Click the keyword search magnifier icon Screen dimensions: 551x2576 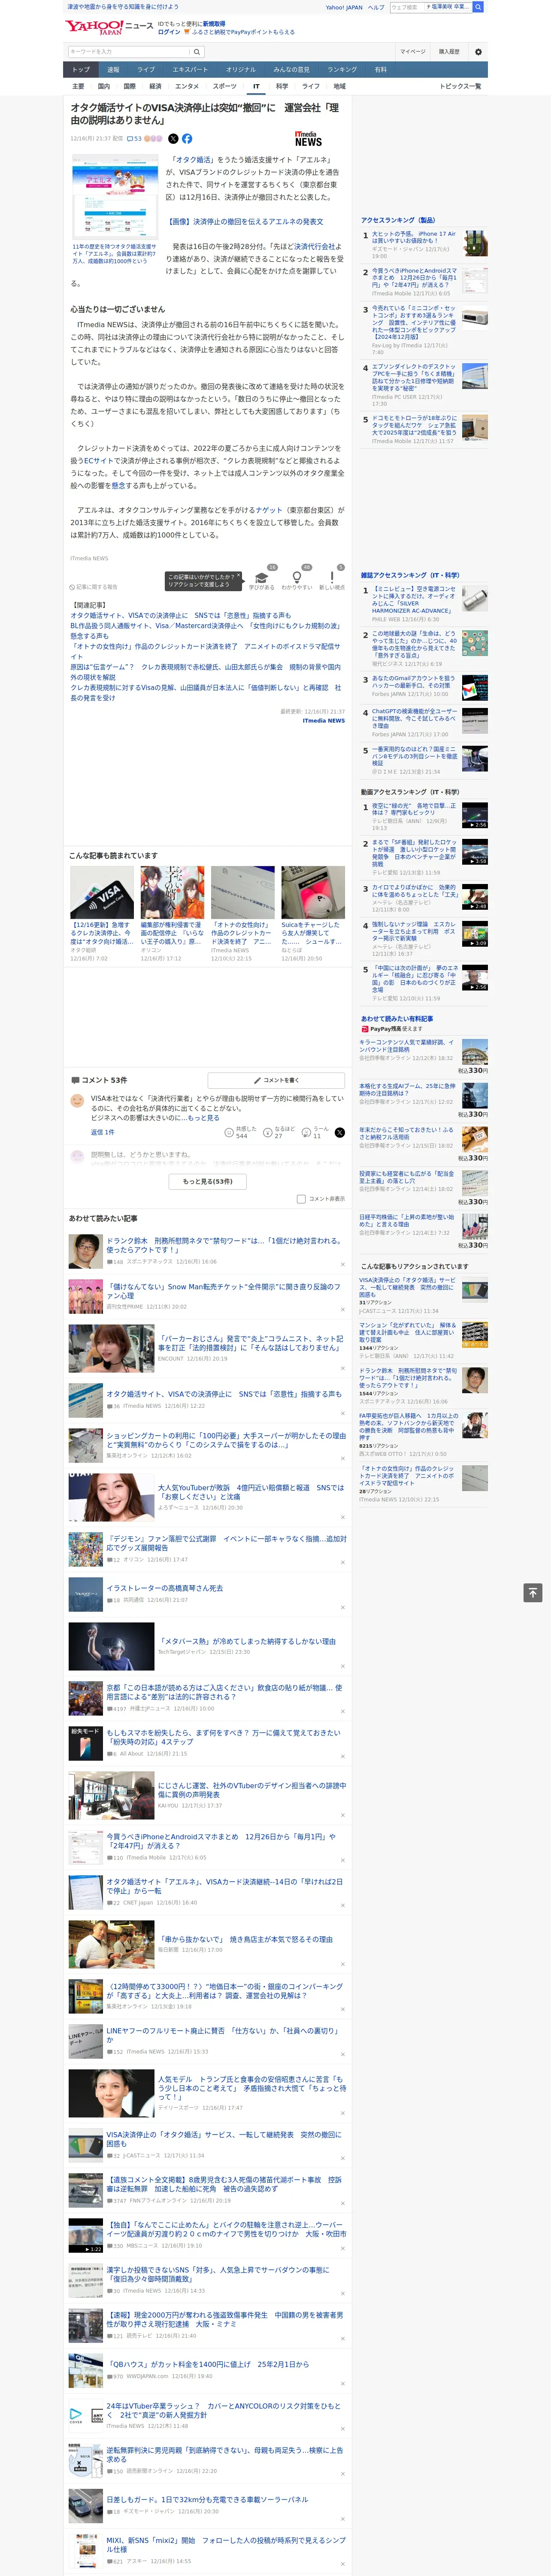tap(197, 52)
